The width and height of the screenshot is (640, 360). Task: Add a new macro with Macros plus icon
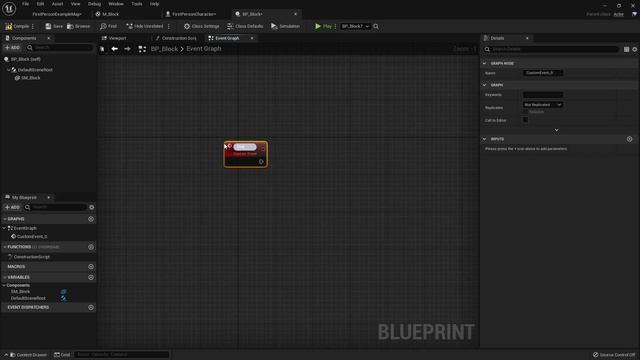pyautogui.click(x=91, y=267)
